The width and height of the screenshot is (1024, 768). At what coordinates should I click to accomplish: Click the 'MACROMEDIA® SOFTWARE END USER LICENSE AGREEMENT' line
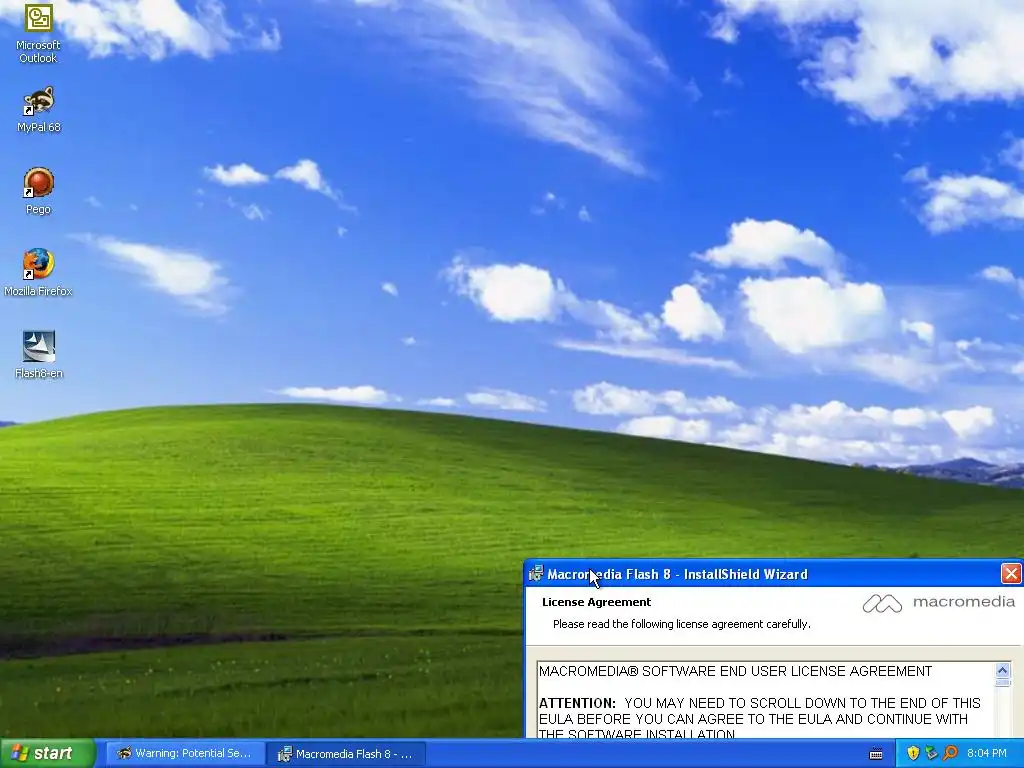point(735,671)
